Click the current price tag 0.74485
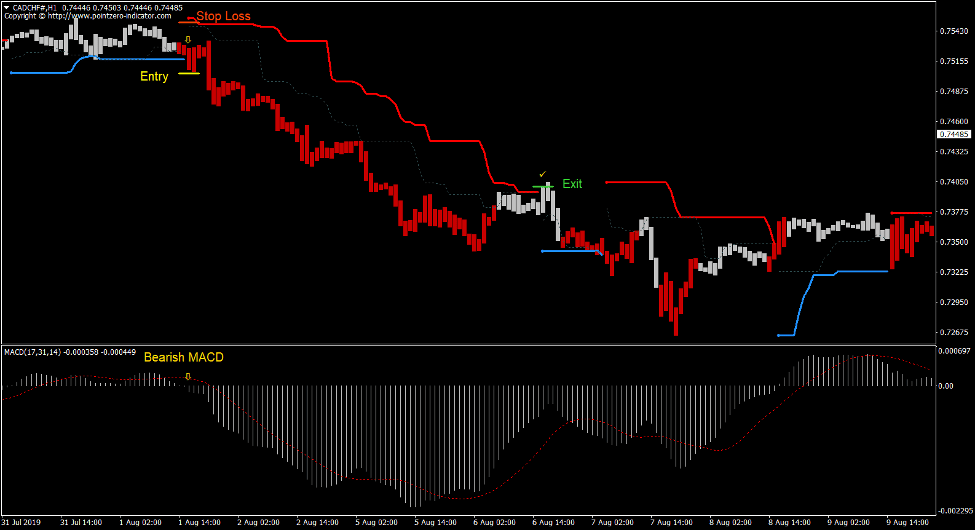Screen dimensions: 977x531 [x=953, y=134]
